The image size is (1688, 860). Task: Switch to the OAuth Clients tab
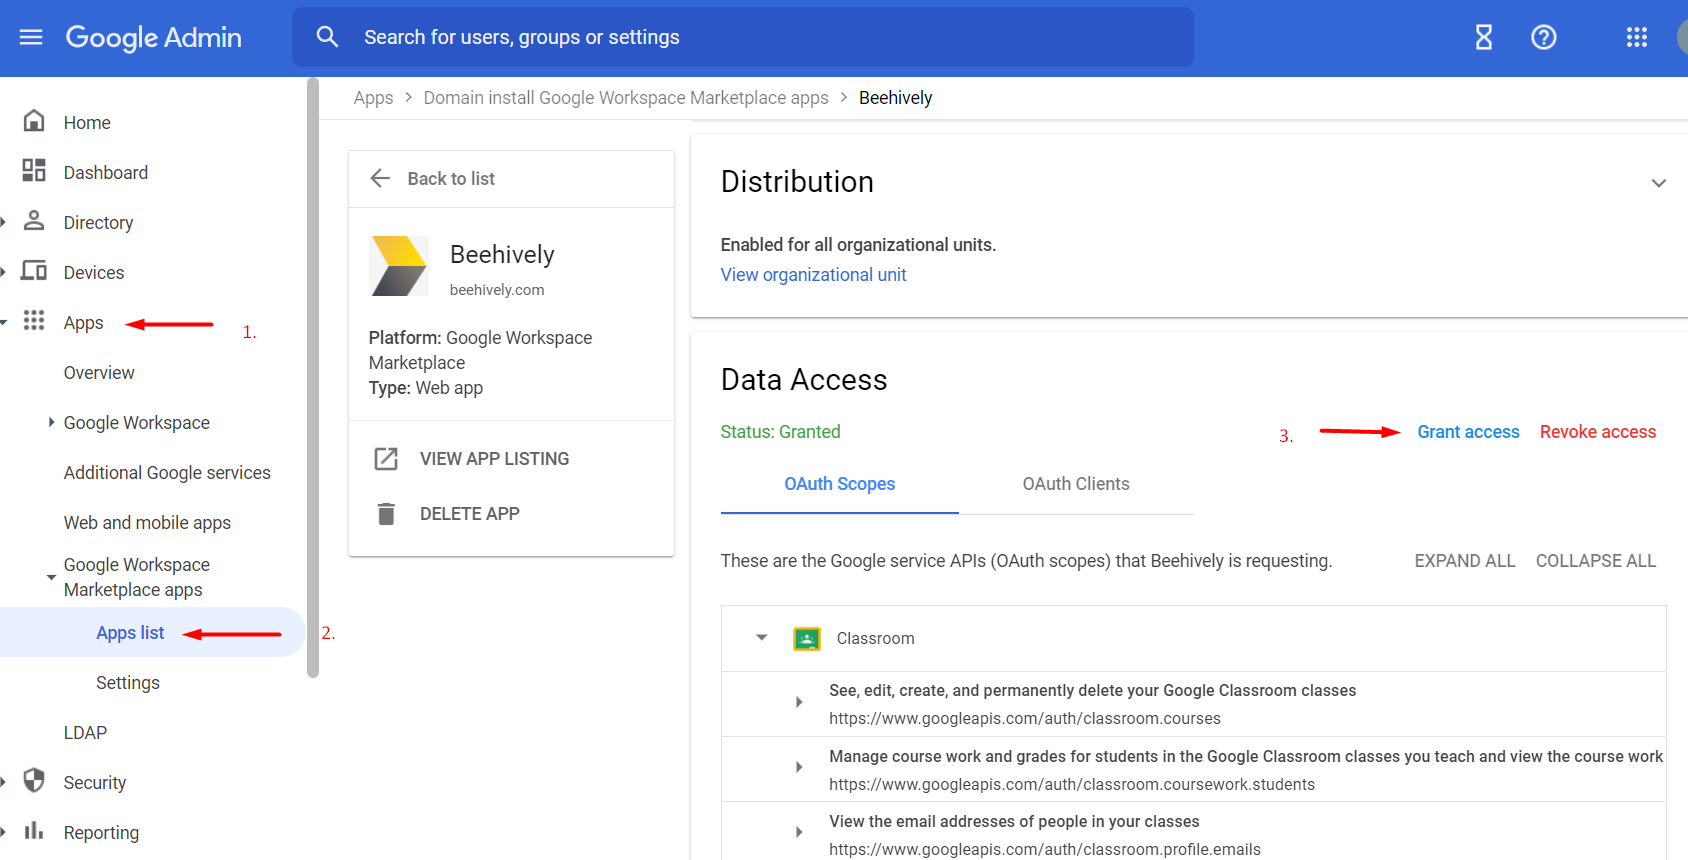[1076, 484]
